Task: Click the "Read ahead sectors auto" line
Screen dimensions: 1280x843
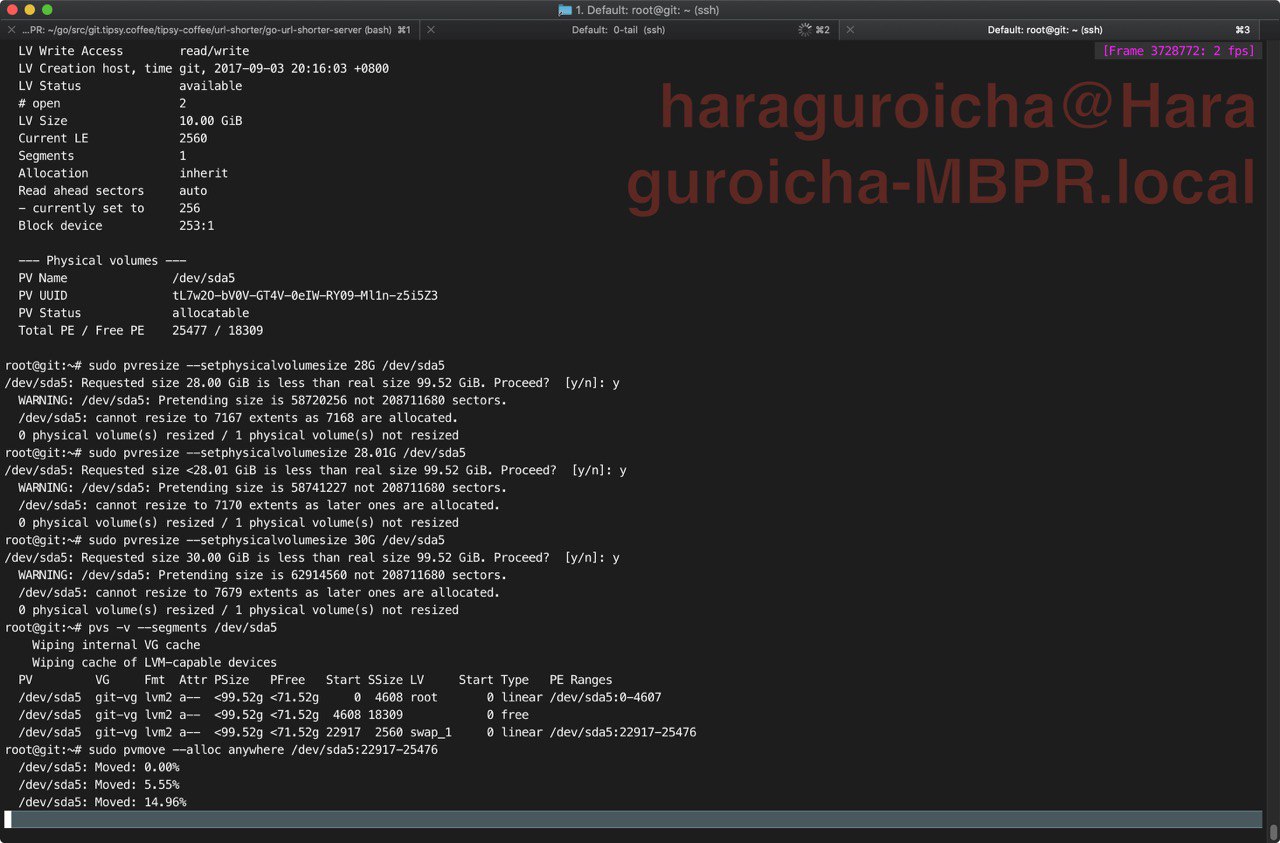Action: 113,191
